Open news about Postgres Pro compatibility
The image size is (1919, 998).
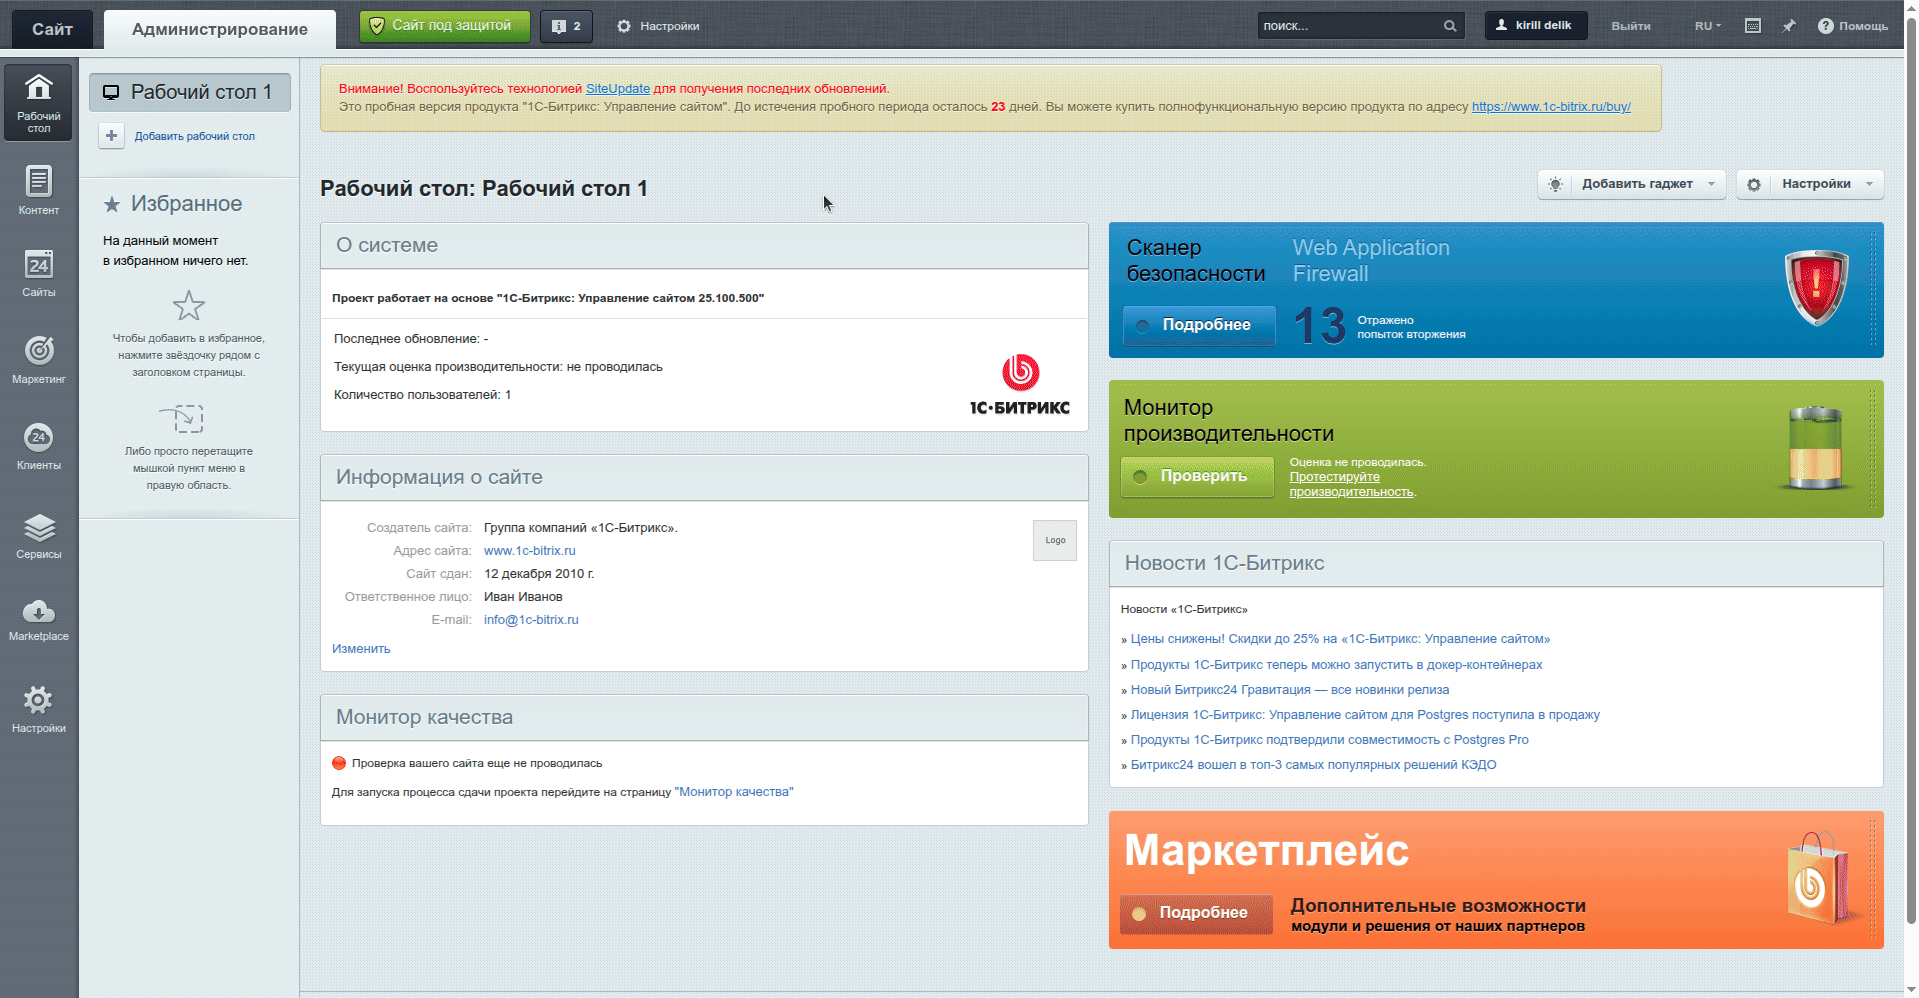pos(1329,740)
